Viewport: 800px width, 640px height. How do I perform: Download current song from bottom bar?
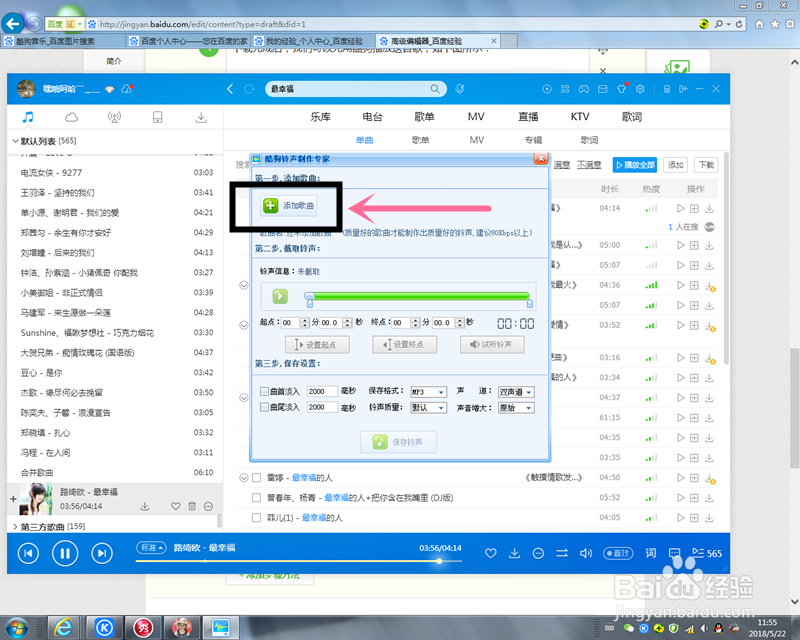point(514,553)
